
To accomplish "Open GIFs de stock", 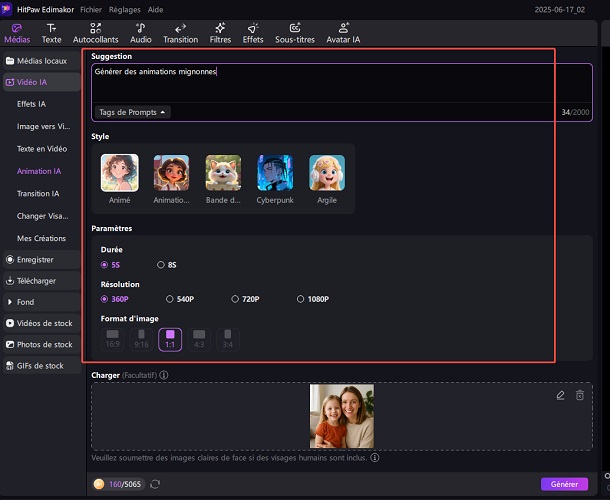I will (42, 366).
